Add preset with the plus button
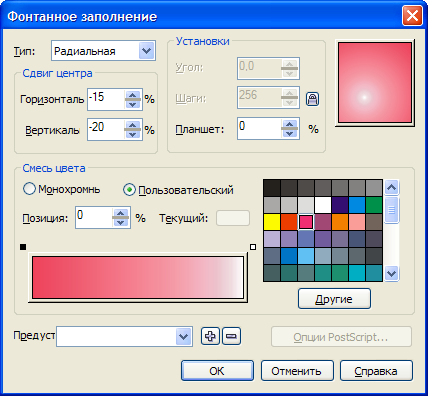 pos(210,336)
